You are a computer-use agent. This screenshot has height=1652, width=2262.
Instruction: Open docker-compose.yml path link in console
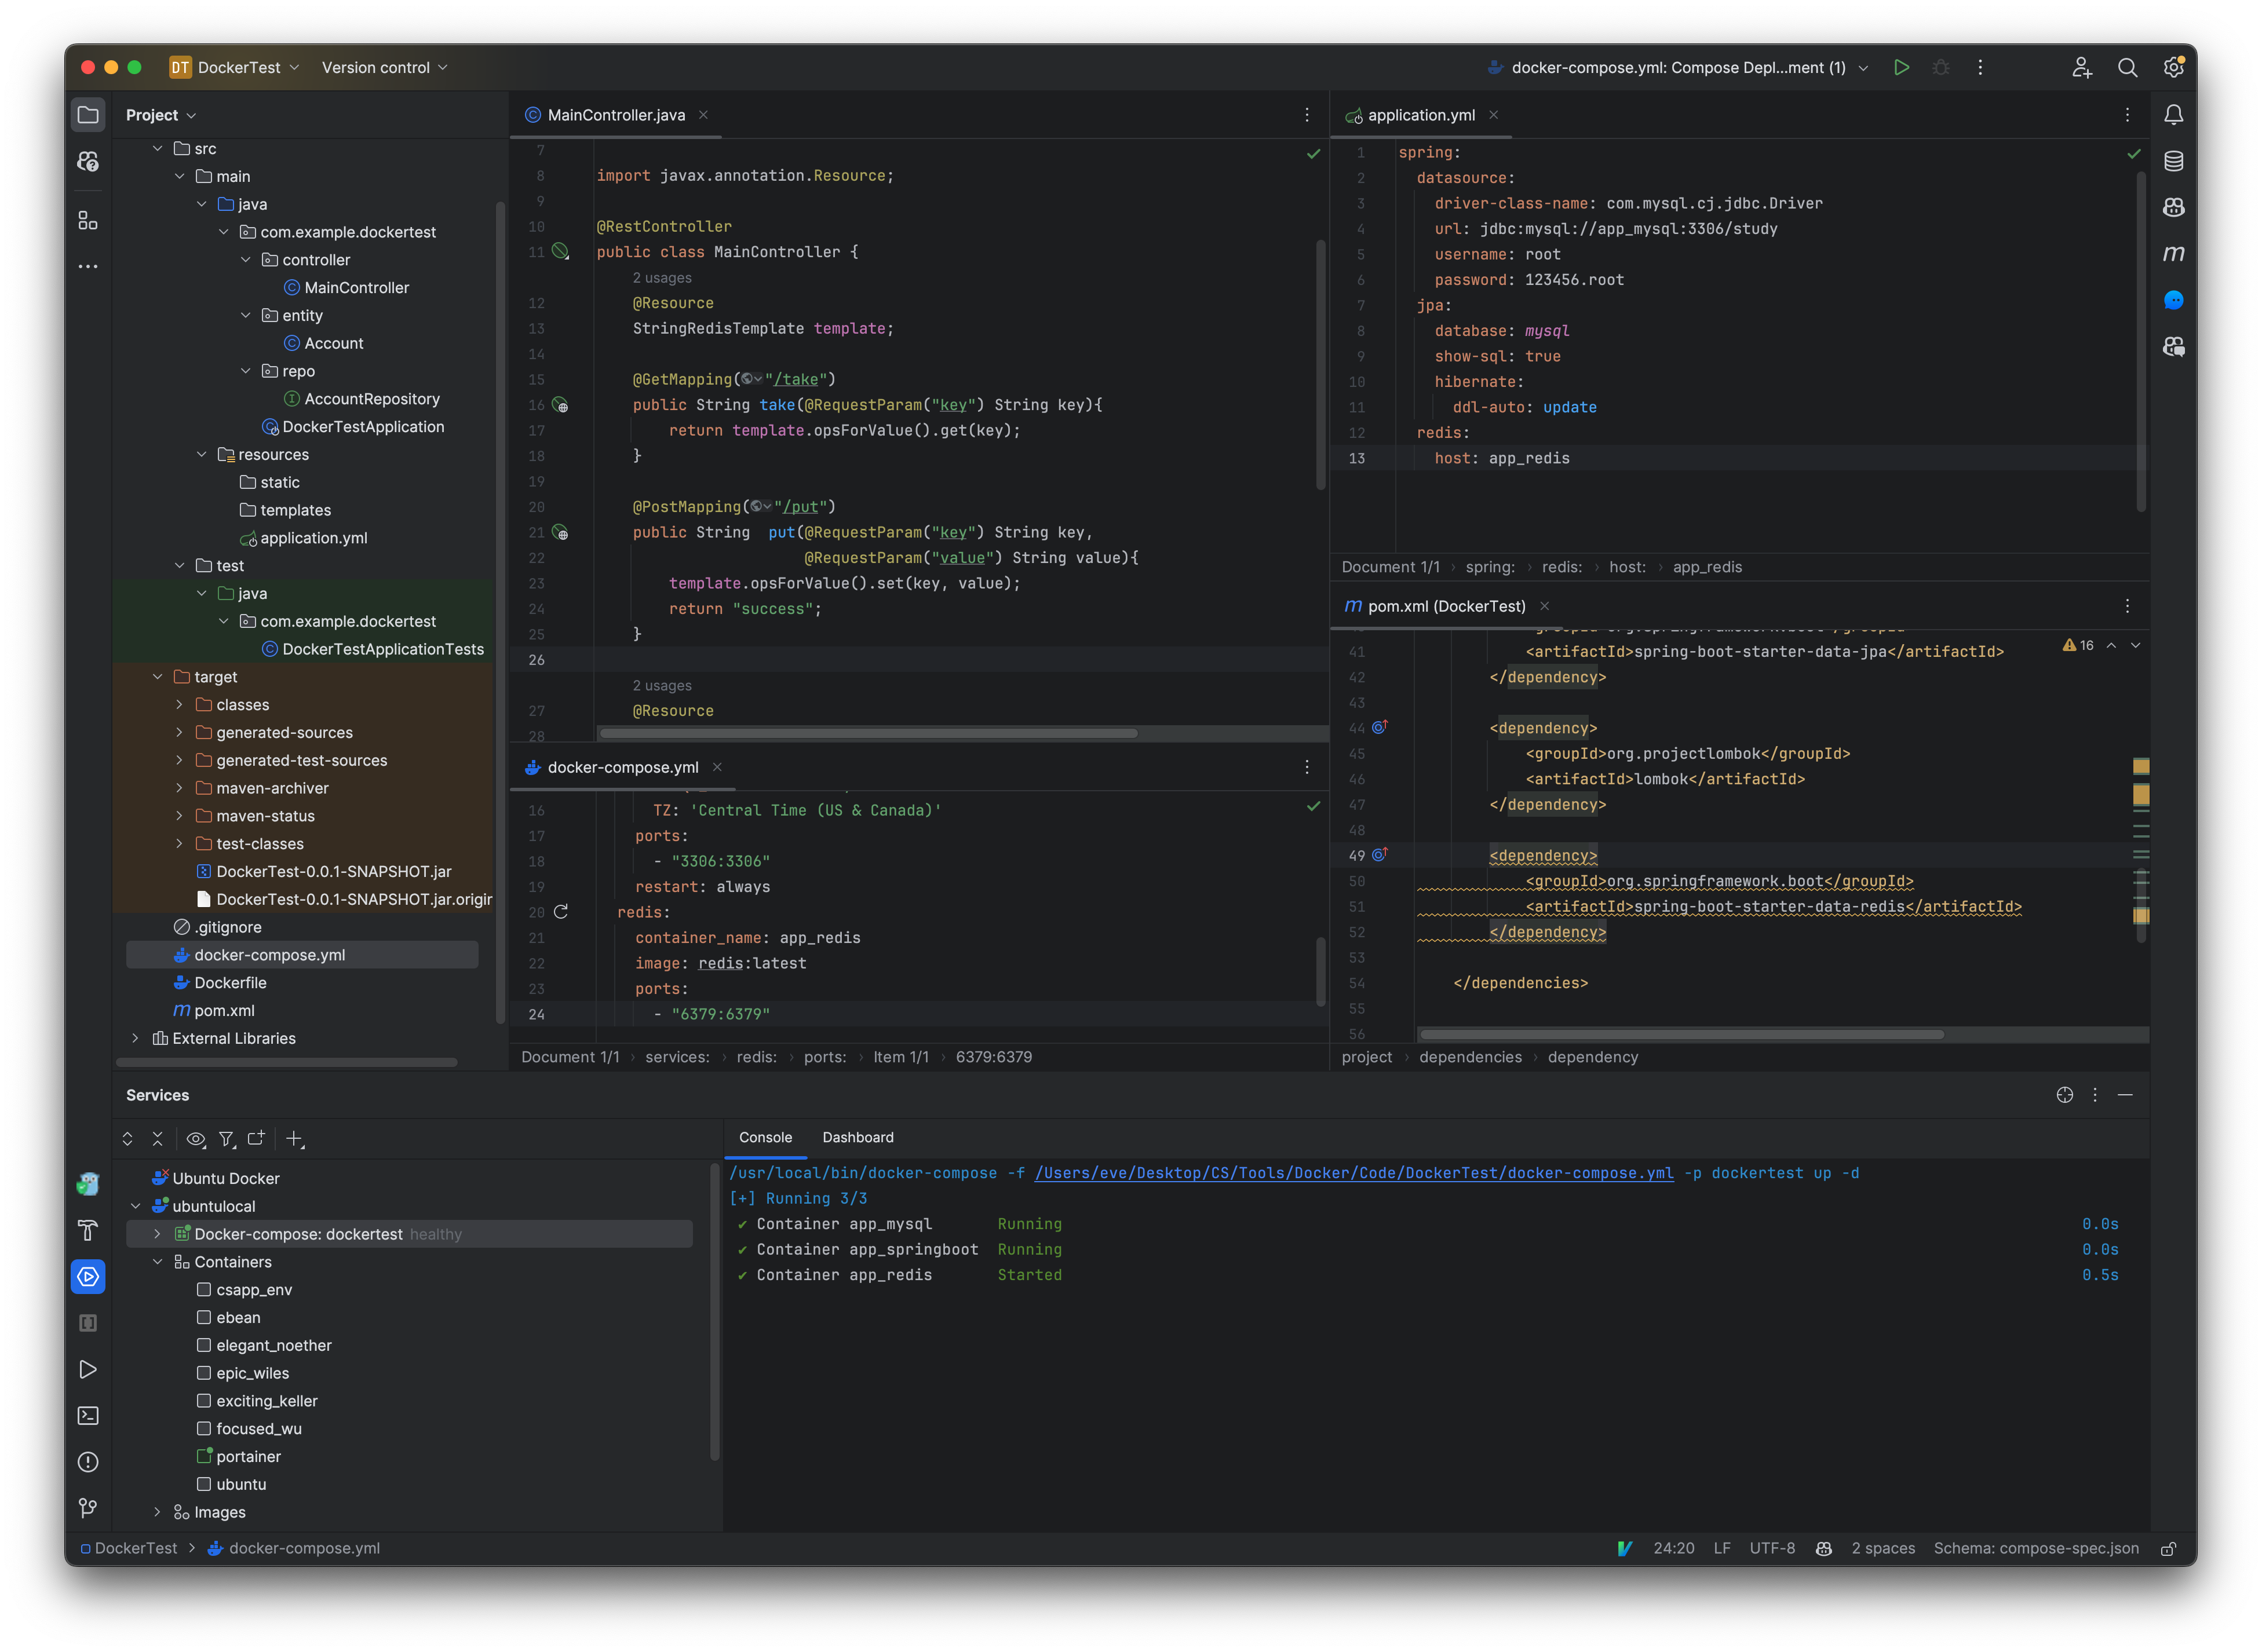click(x=1354, y=1173)
